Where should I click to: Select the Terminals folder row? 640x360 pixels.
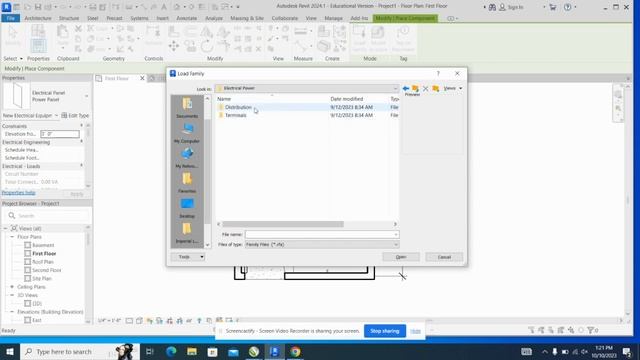[x=307, y=115]
